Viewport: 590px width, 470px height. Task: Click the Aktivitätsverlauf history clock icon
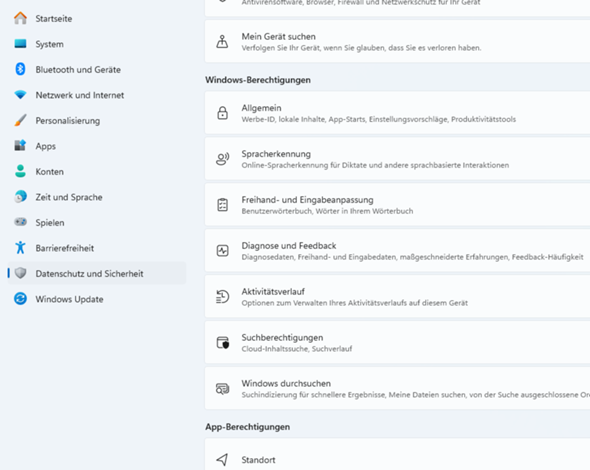click(x=222, y=297)
